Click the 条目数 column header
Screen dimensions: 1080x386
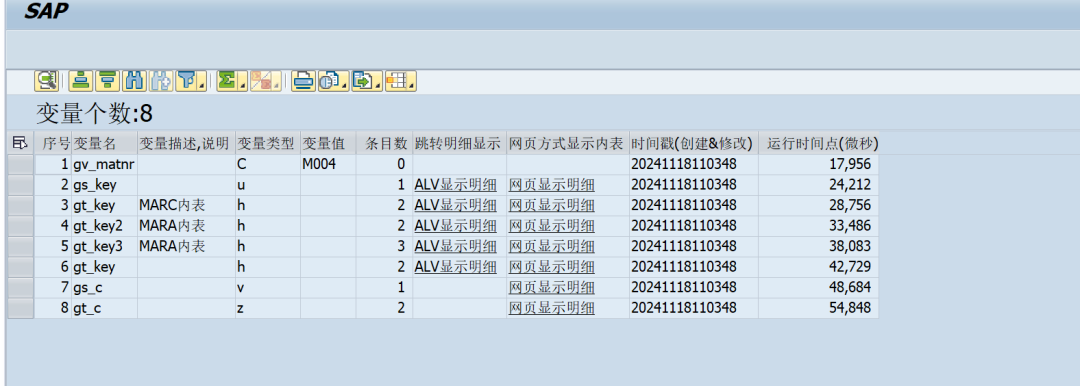tap(384, 143)
